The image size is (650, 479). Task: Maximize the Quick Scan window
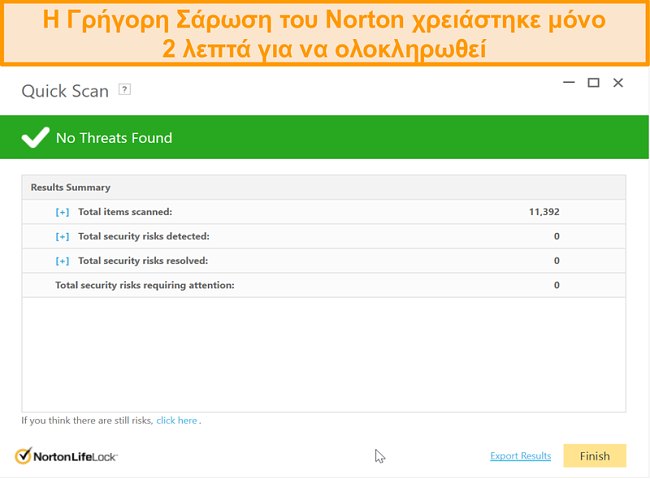pyautogui.click(x=593, y=83)
